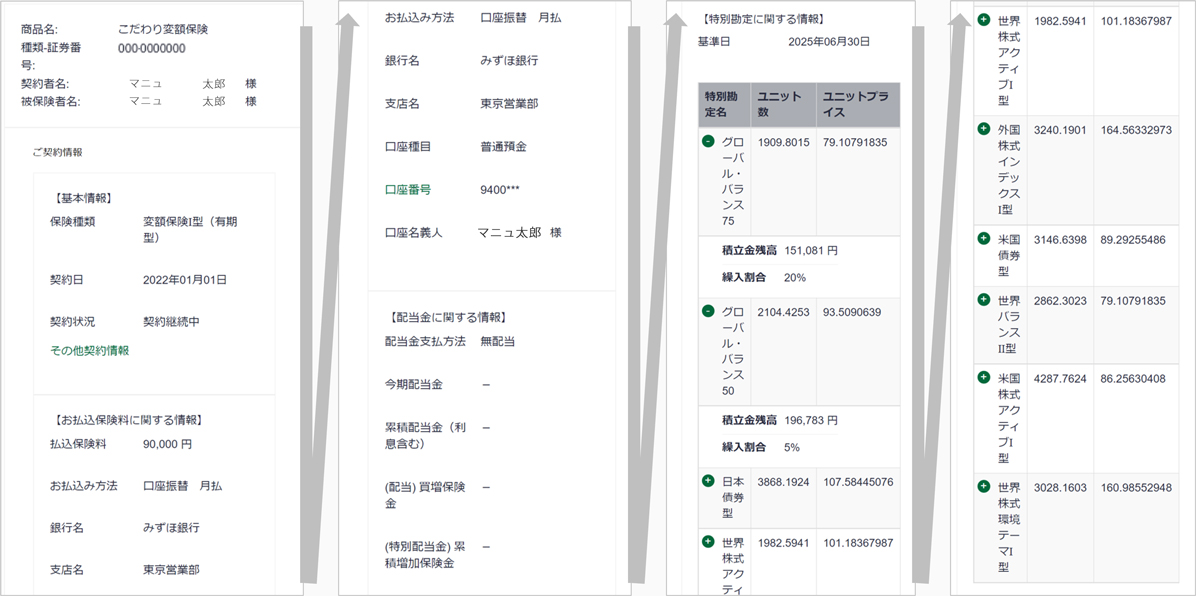Expand the 世界株式環境テーマI型 row
Screen dimensions: 1196x596
(x=984, y=486)
